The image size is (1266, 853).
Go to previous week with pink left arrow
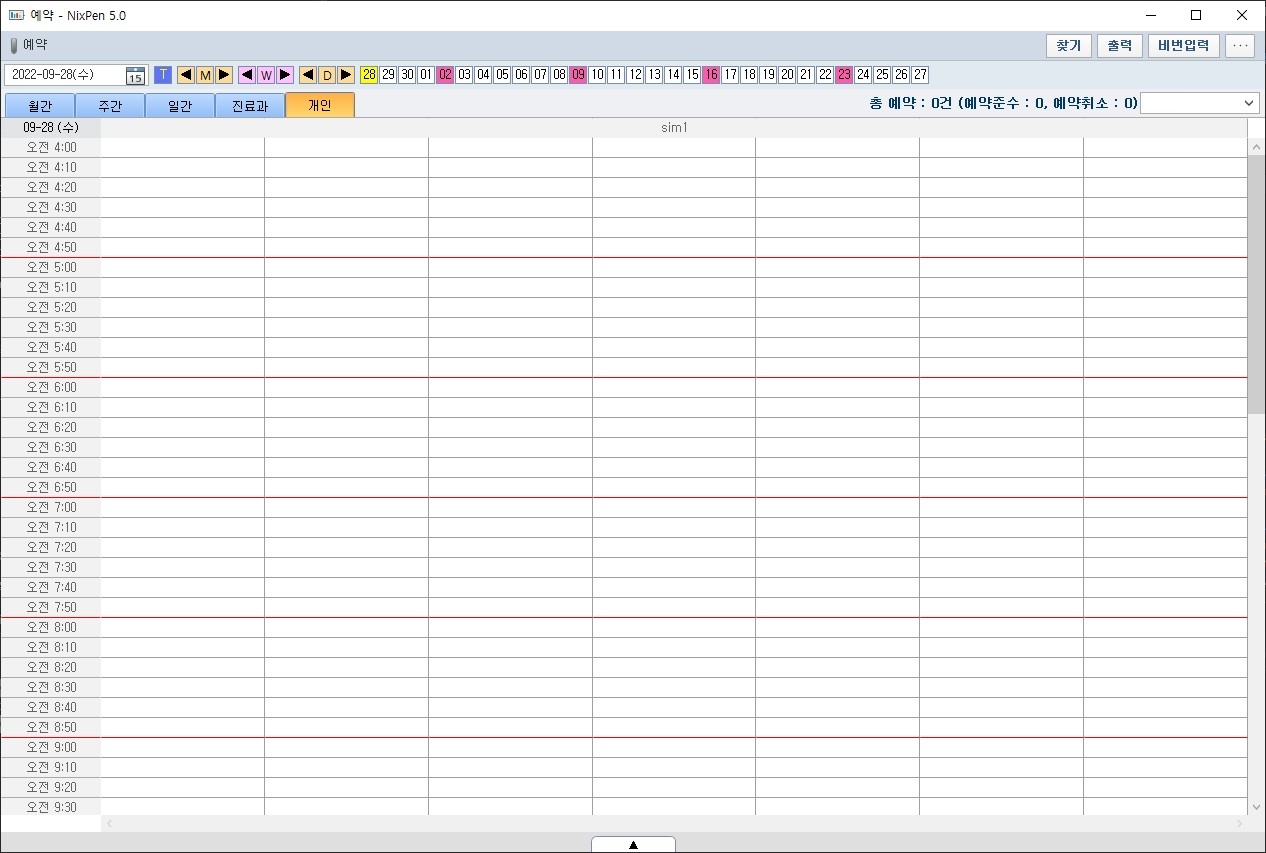pos(247,75)
